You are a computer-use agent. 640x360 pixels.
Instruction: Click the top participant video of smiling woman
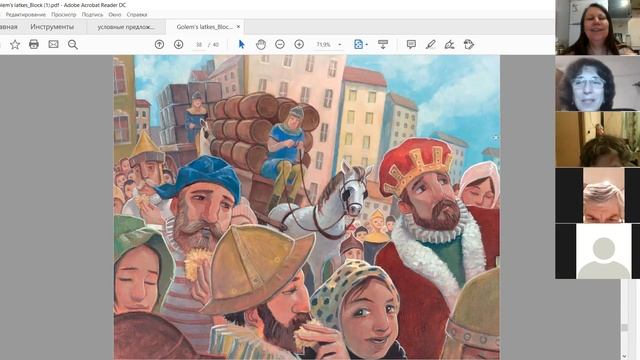click(598, 27)
